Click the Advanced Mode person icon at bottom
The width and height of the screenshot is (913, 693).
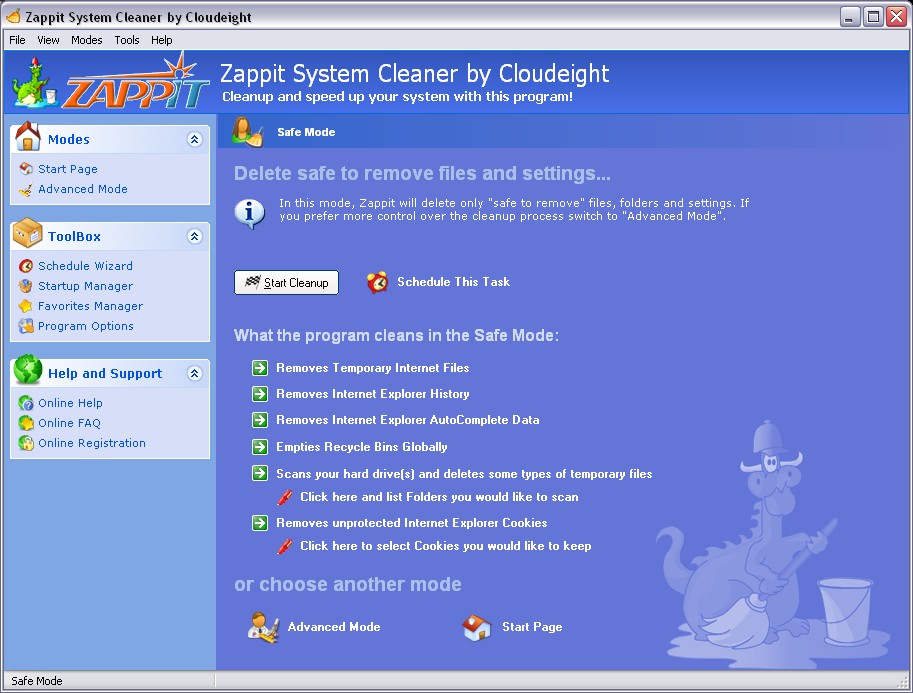click(263, 627)
